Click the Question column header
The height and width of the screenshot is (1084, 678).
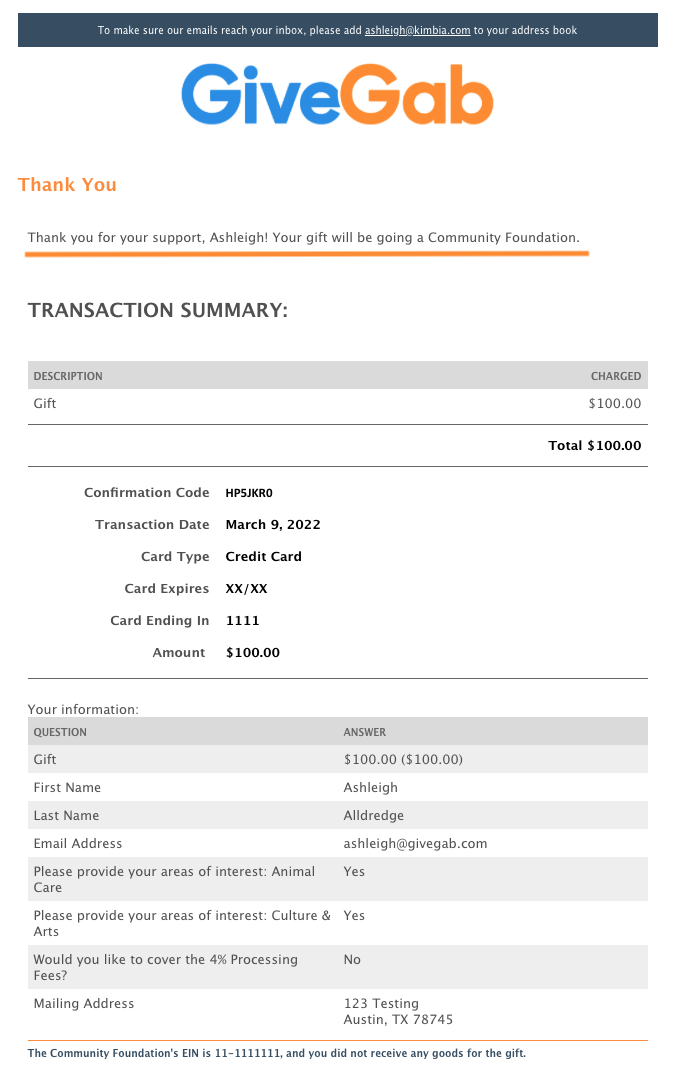coord(60,732)
